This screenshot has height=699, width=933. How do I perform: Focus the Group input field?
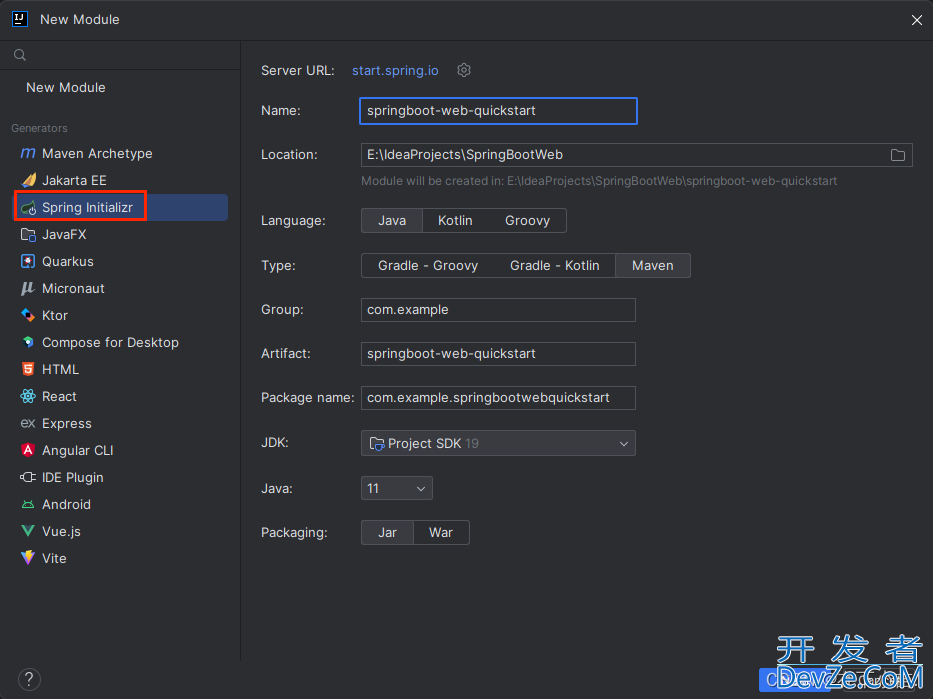coord(498,310)
